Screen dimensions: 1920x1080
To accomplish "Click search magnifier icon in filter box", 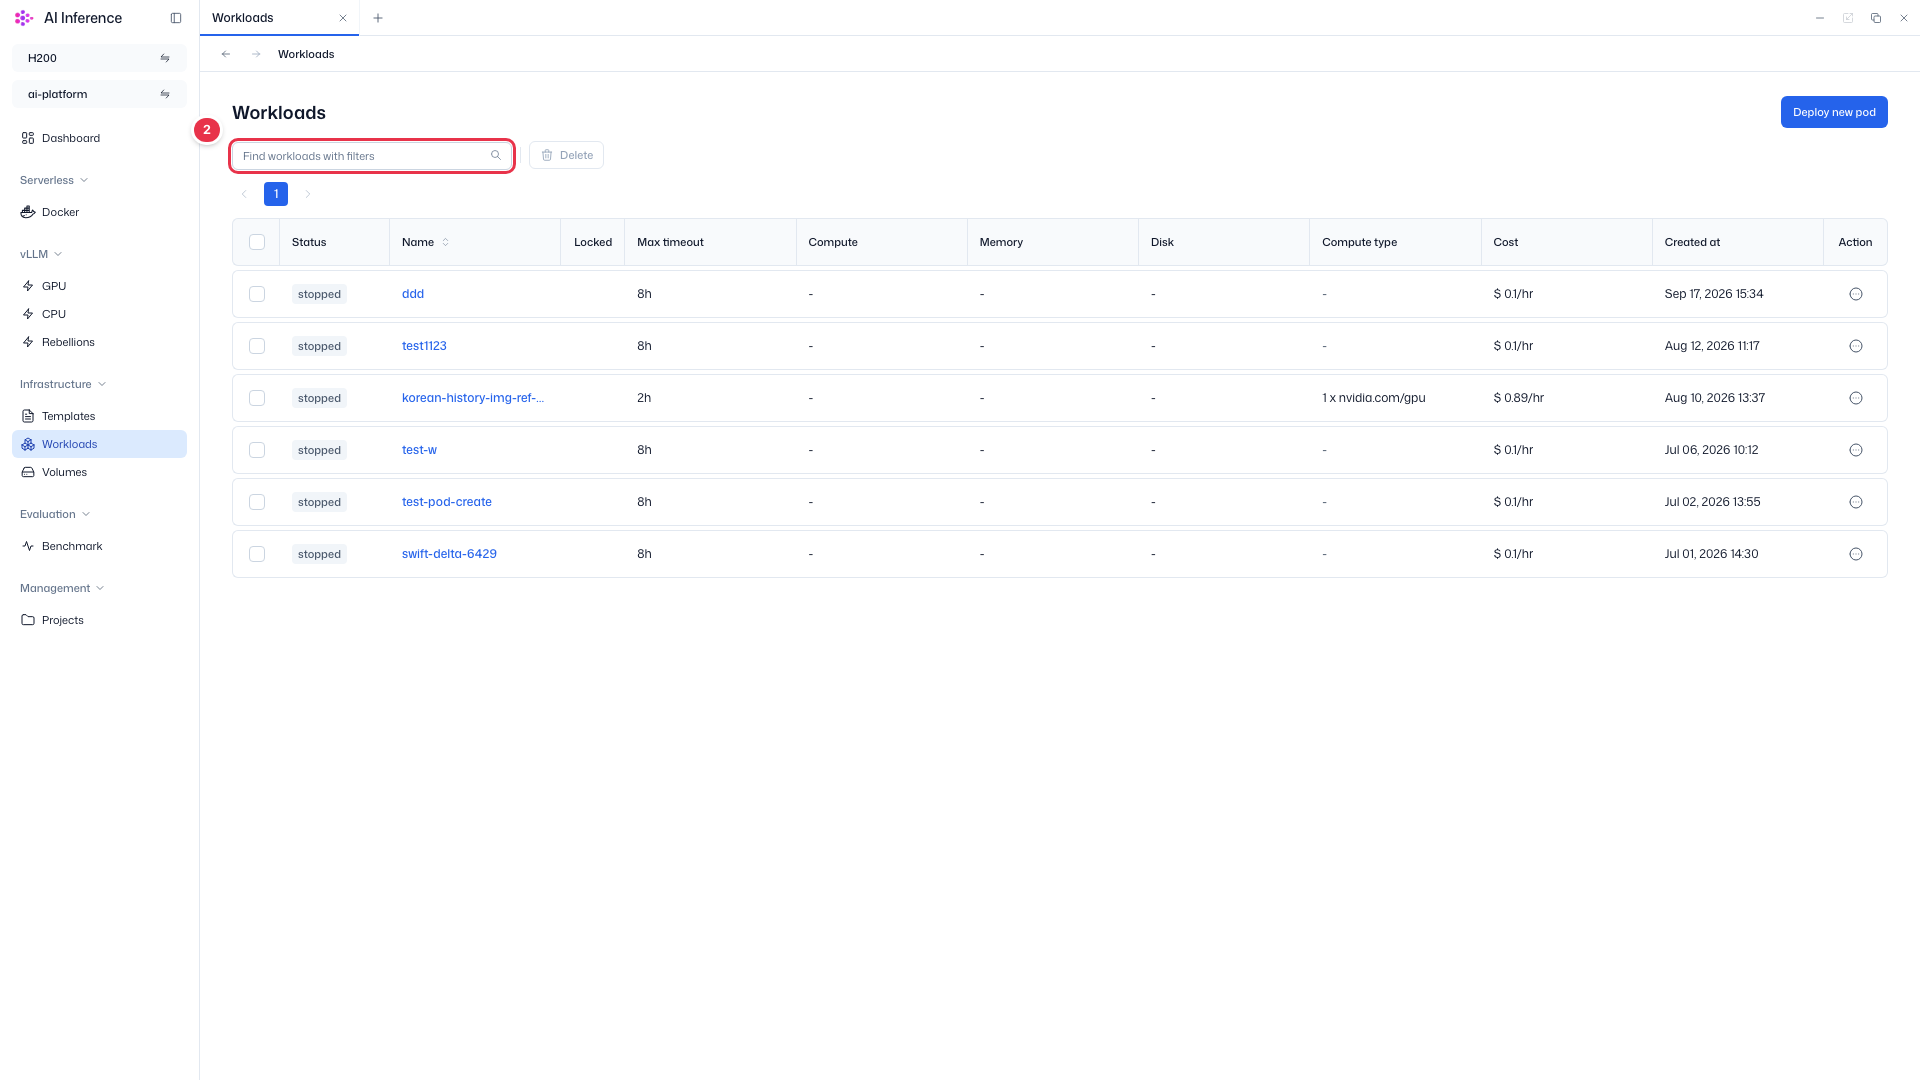I will pos(496,155).
